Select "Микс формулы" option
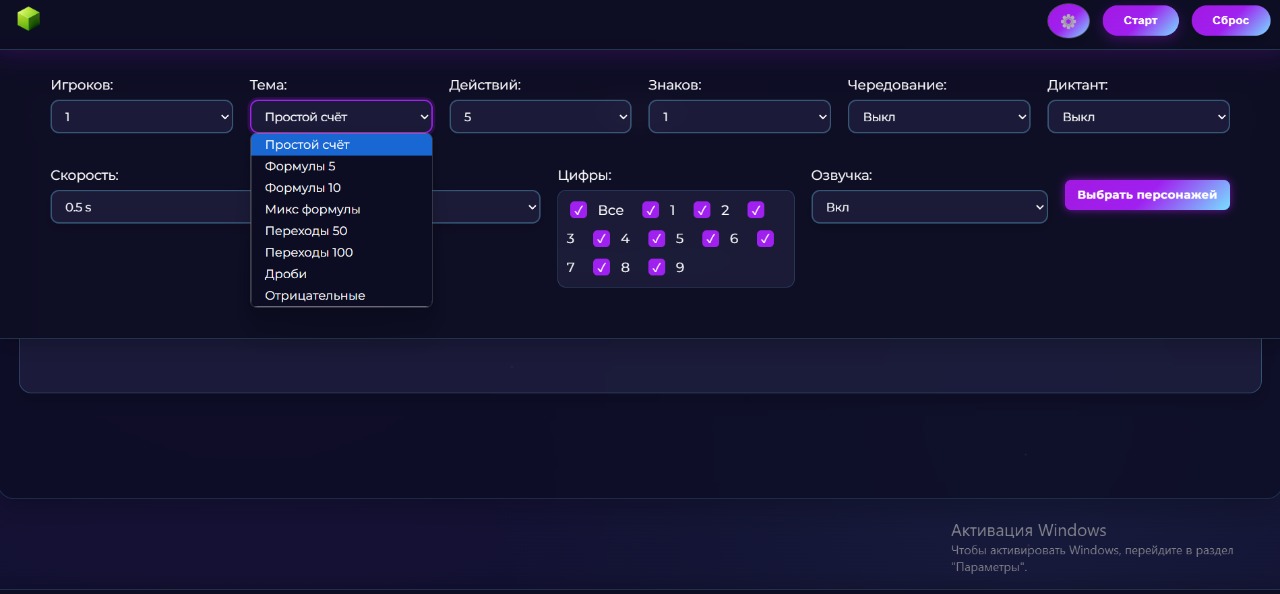Viewport: 1280px width, 594px height. (312, 210)
